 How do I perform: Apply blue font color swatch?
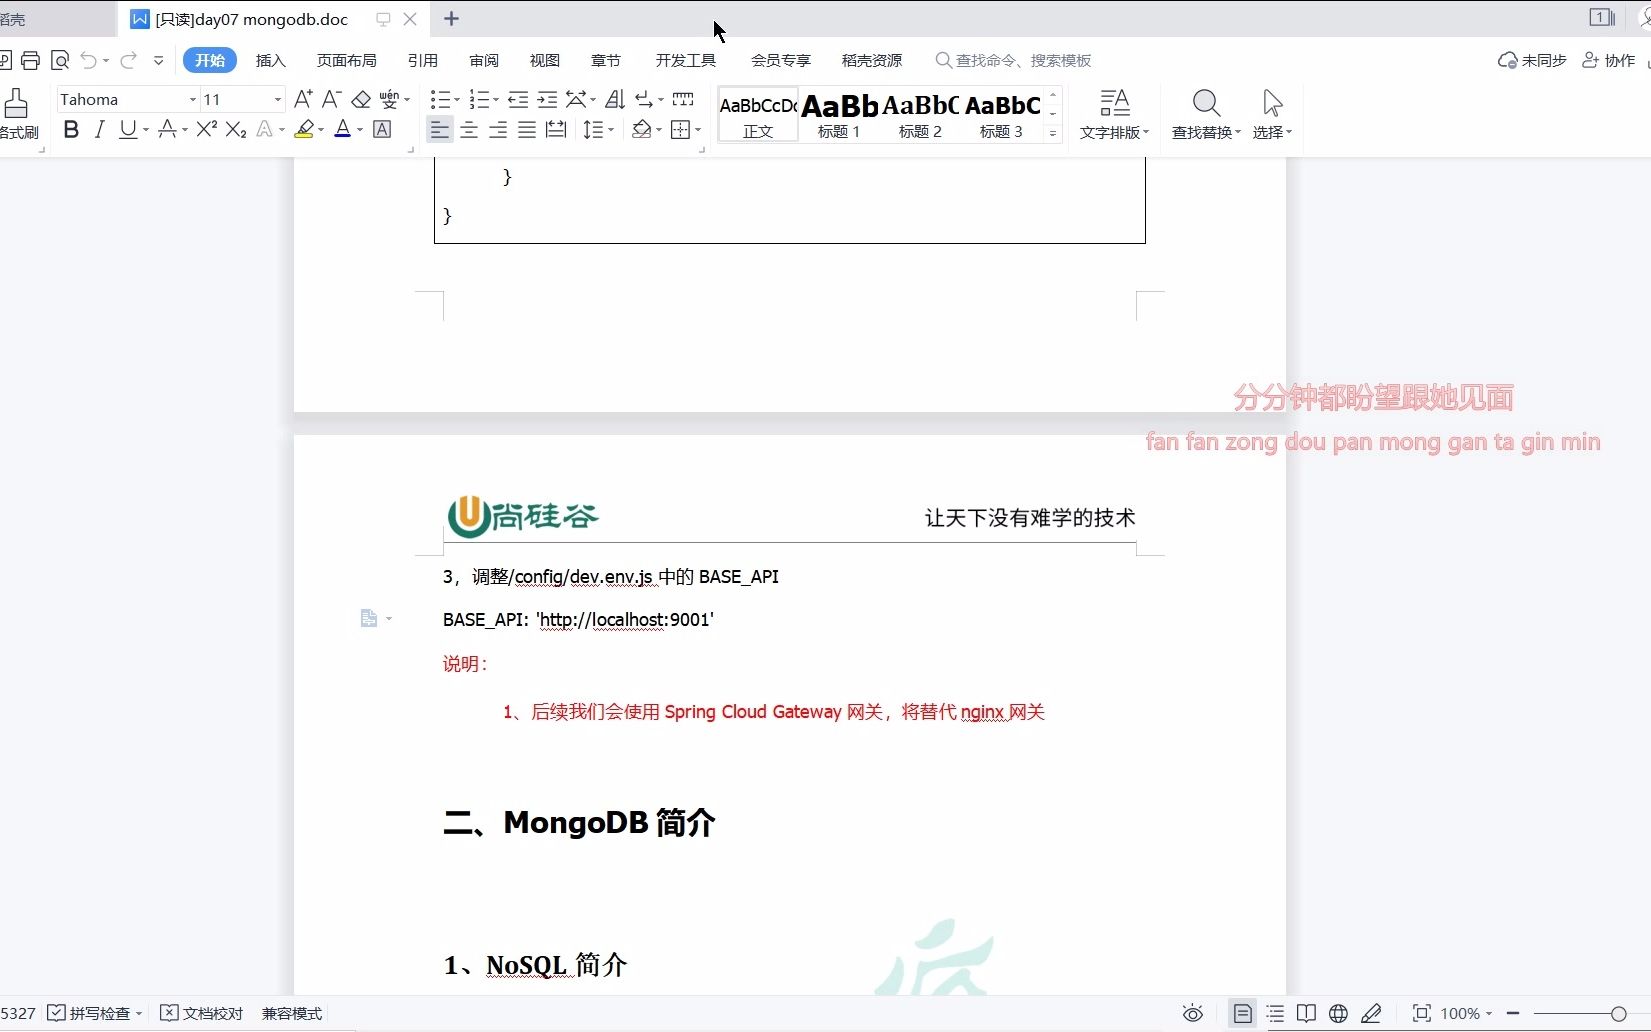click(x=343, y=129)
